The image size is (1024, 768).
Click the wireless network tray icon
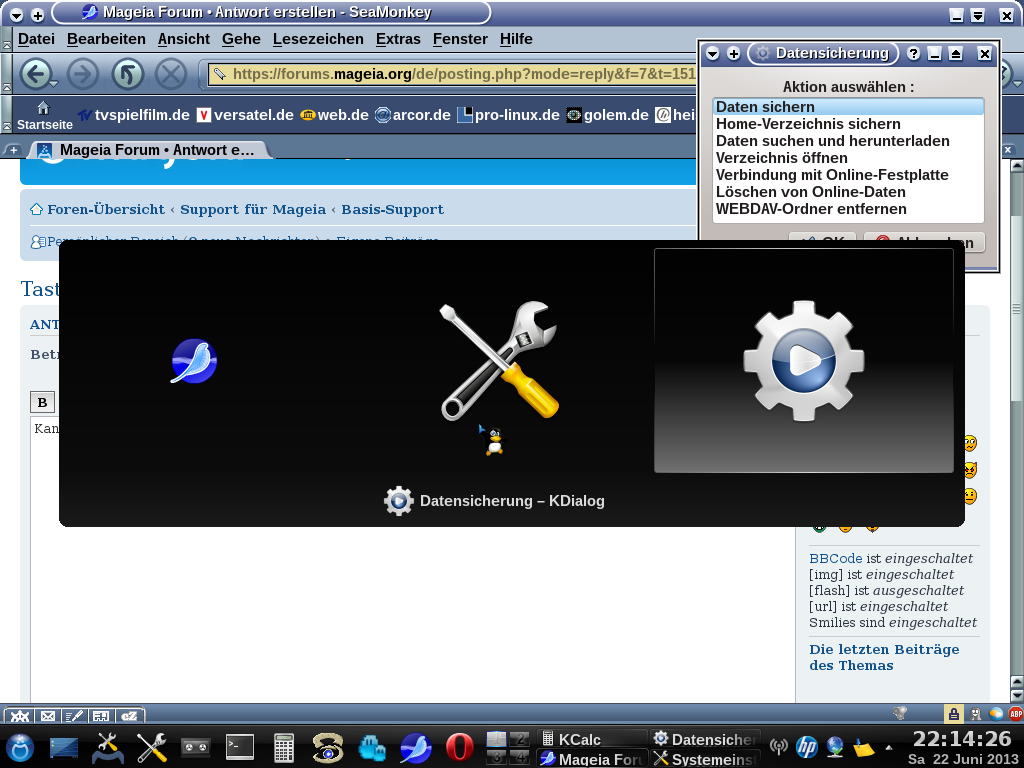[778, 746]
